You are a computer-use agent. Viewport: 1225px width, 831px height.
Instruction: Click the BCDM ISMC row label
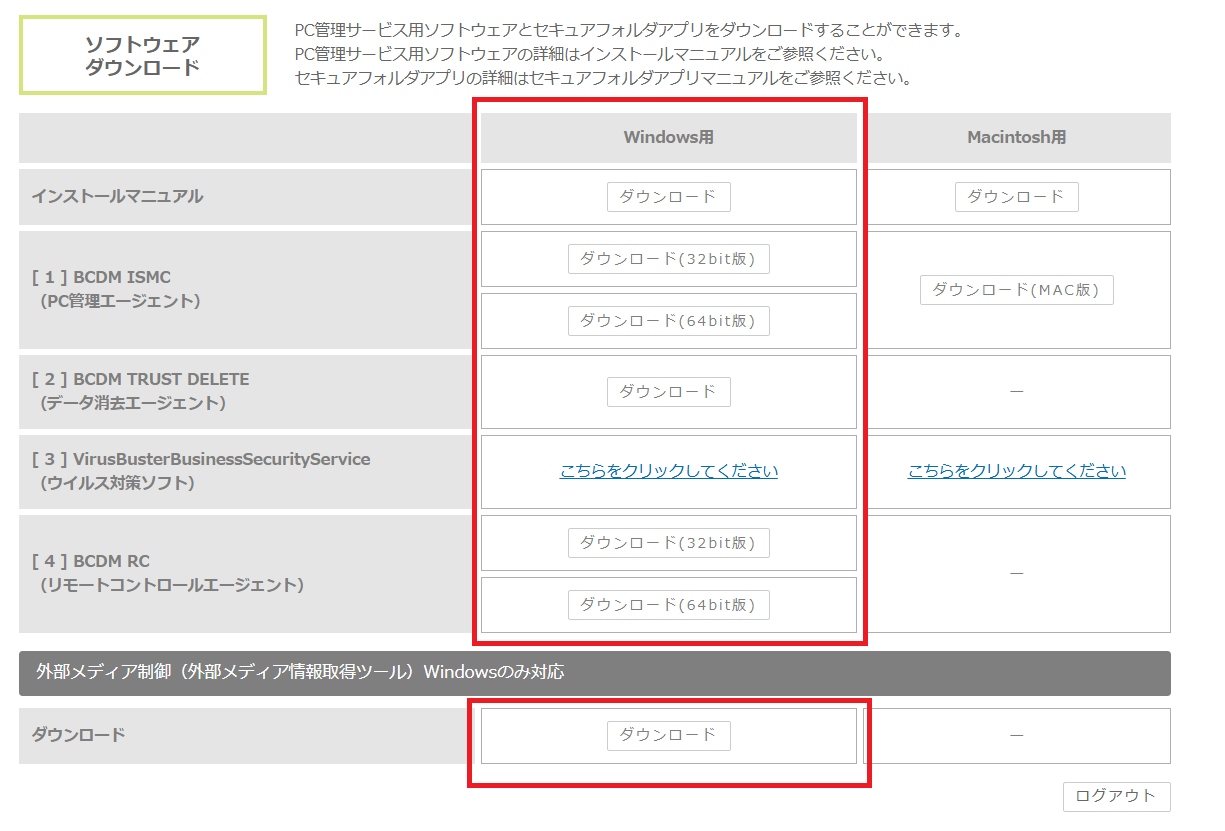[x=115, y=289]
